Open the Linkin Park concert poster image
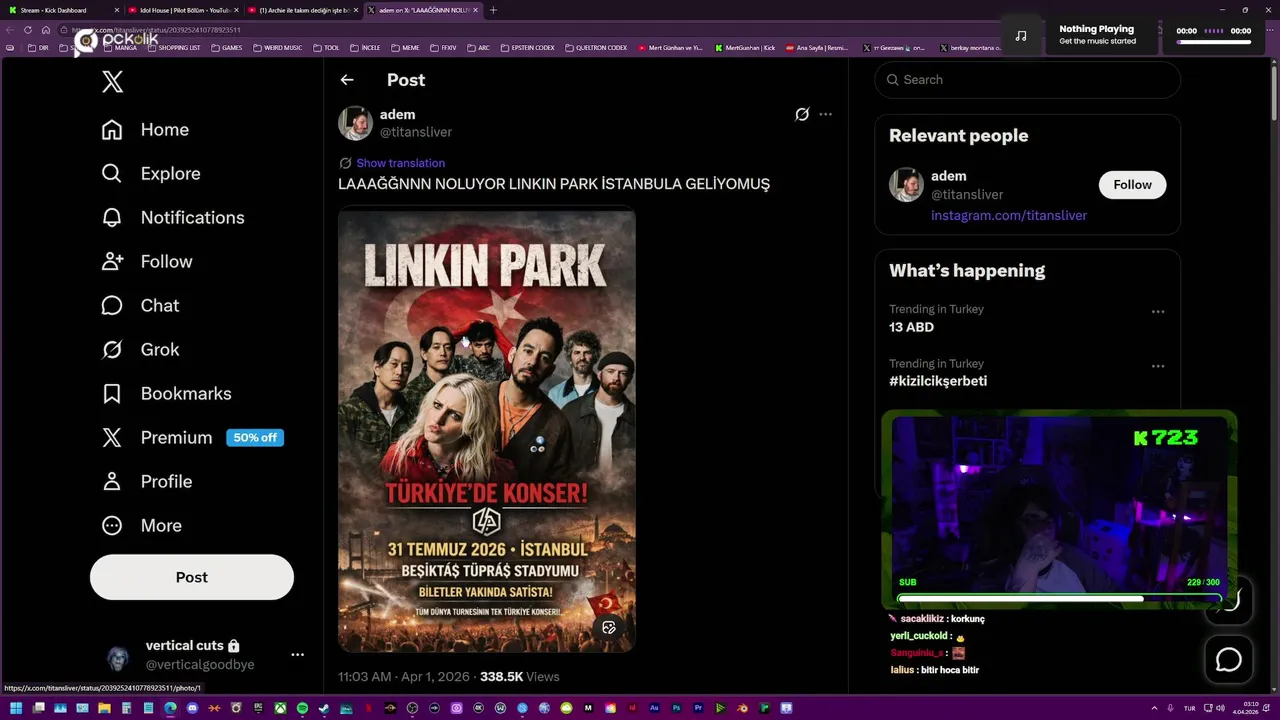 coord(487,430)
